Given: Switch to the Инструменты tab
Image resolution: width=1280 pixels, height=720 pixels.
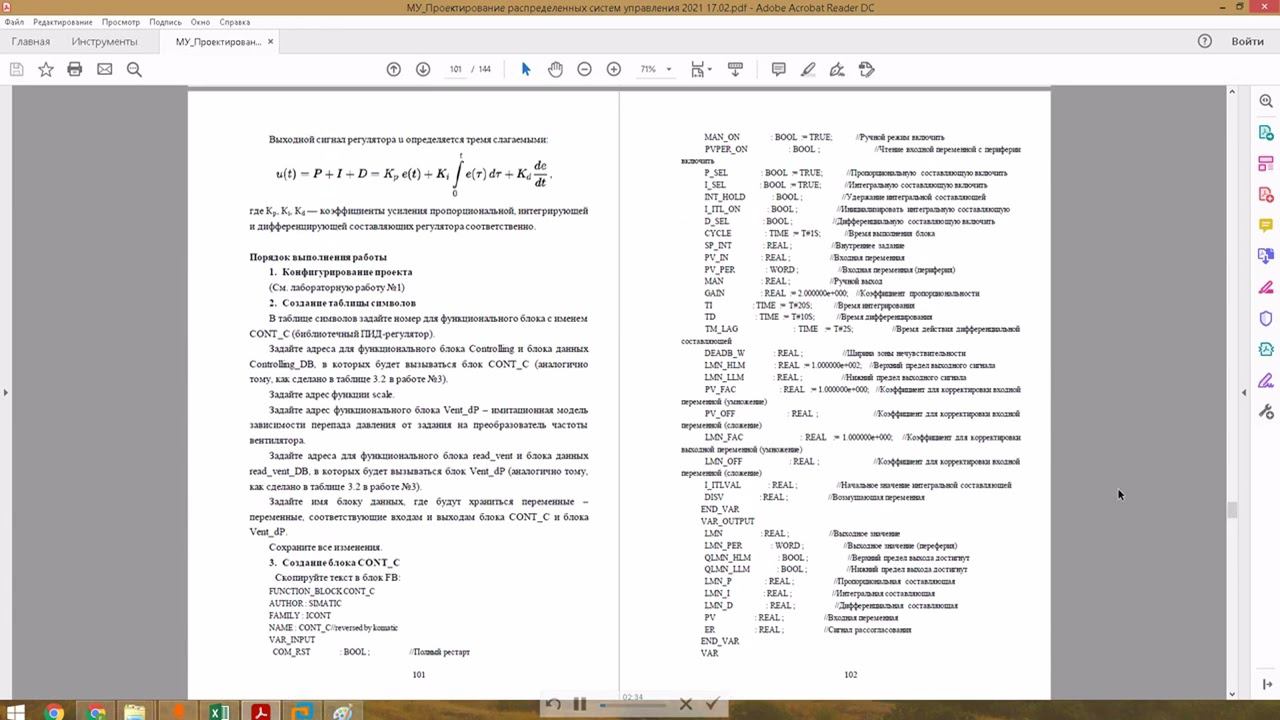Looking at the screenshot, I should [104, 42].
